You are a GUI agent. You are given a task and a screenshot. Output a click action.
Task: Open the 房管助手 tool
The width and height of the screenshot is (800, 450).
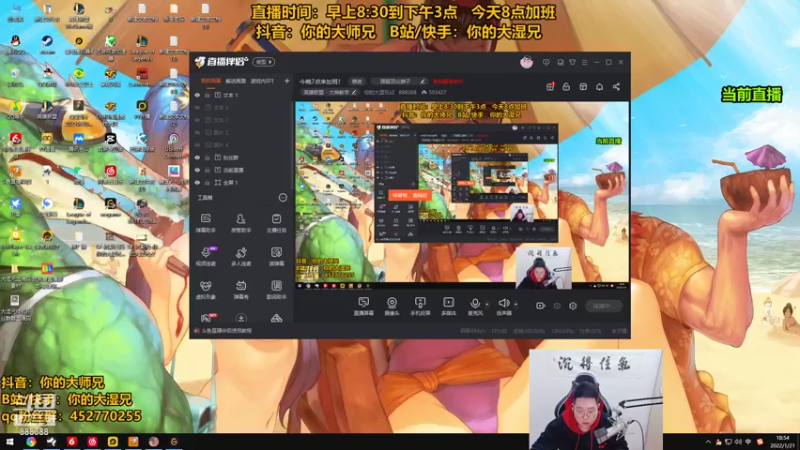click(x=241, y=223)
